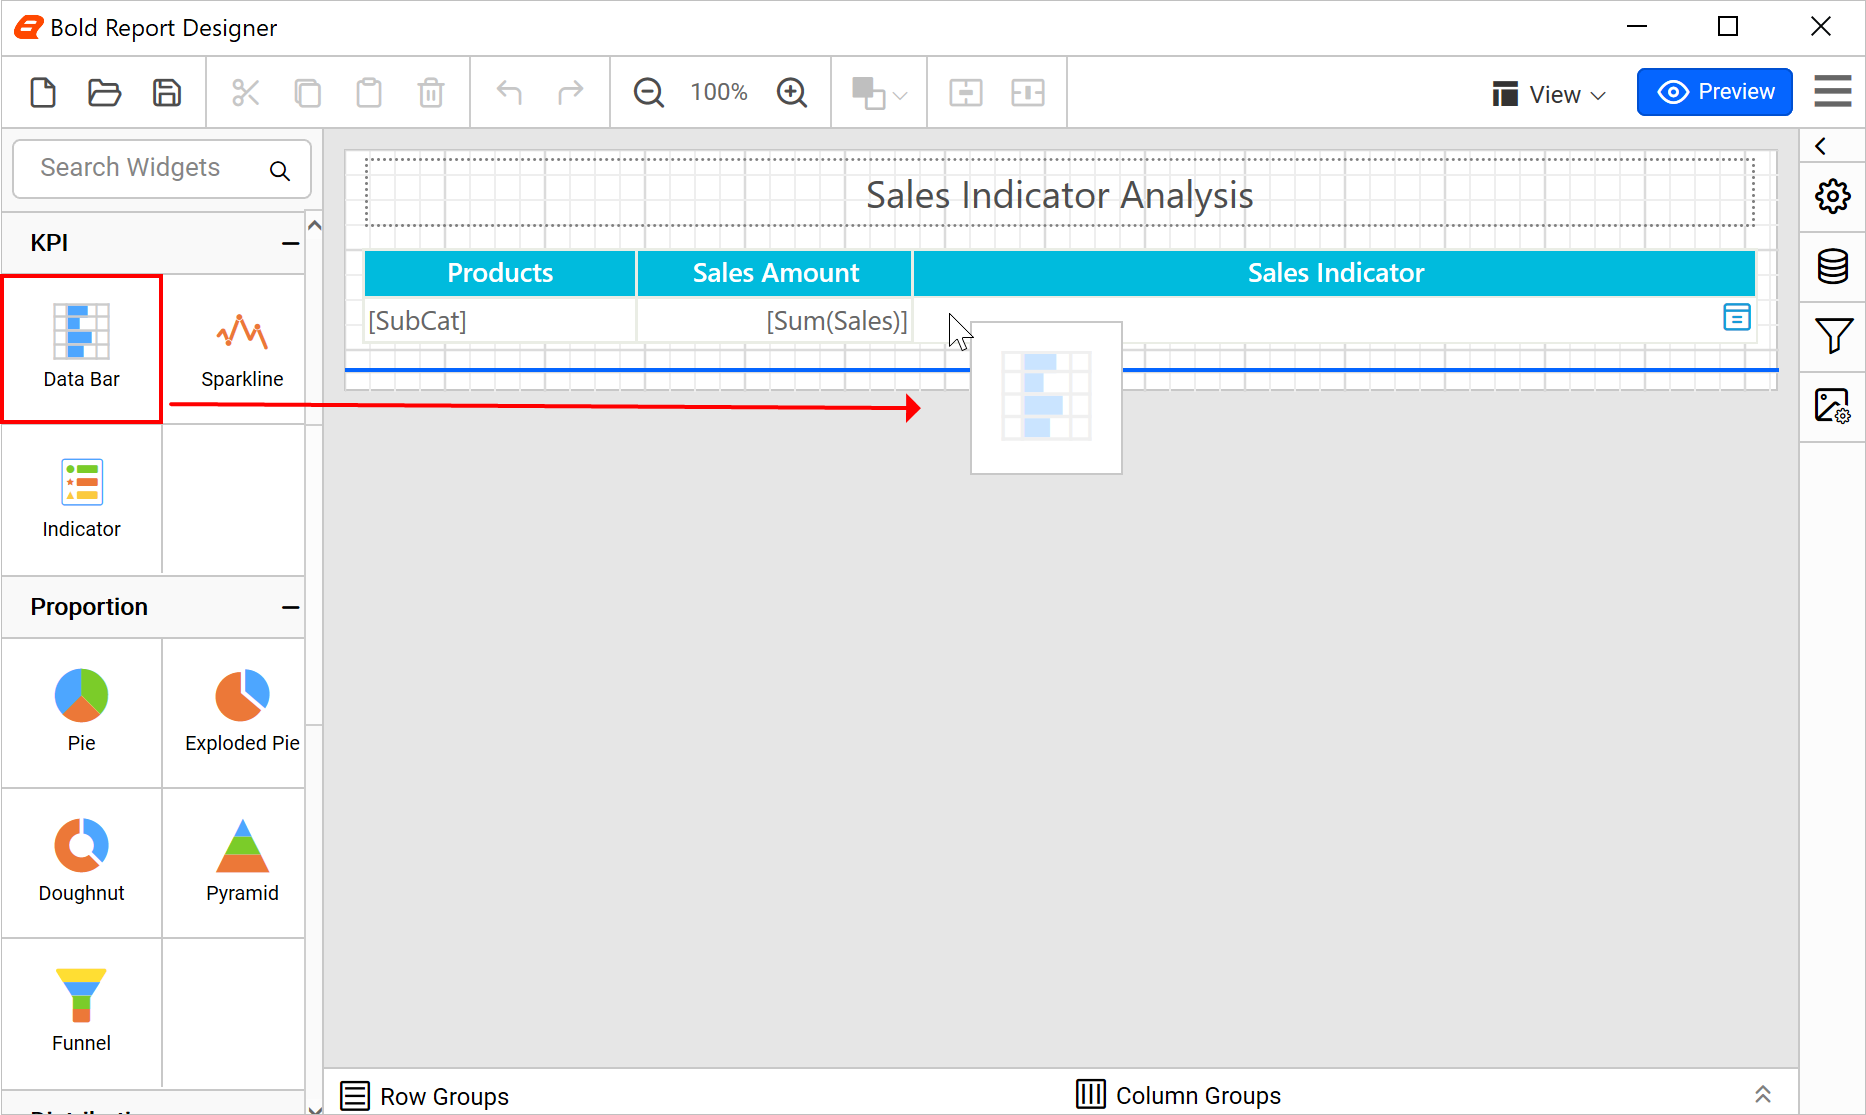Viewport: 1866px width, 1115px height.
Task: Click the 100% zoom level
Action: (x=719, y=92)
